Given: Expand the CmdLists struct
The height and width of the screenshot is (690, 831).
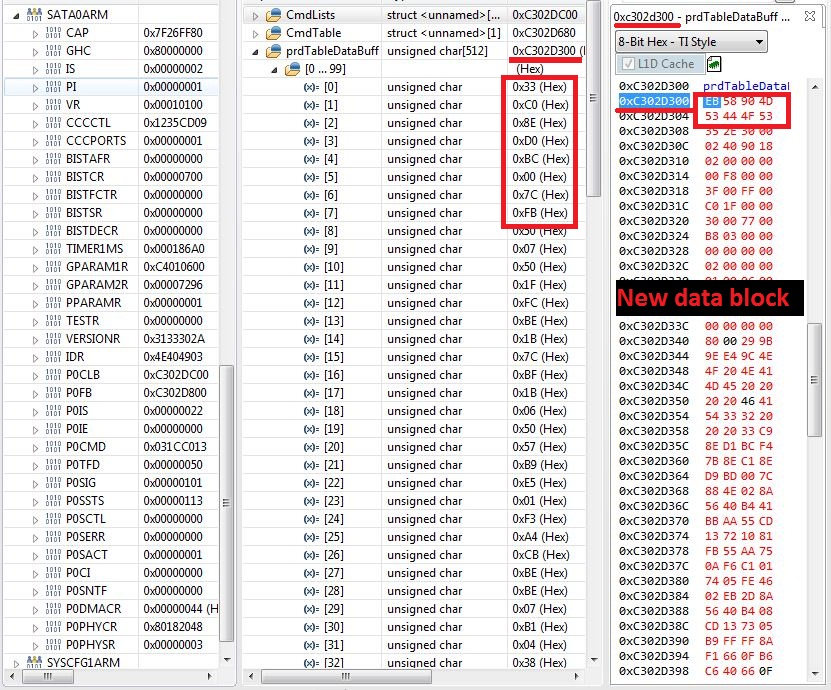Looking at the screenshot, I should coord(255,16).
